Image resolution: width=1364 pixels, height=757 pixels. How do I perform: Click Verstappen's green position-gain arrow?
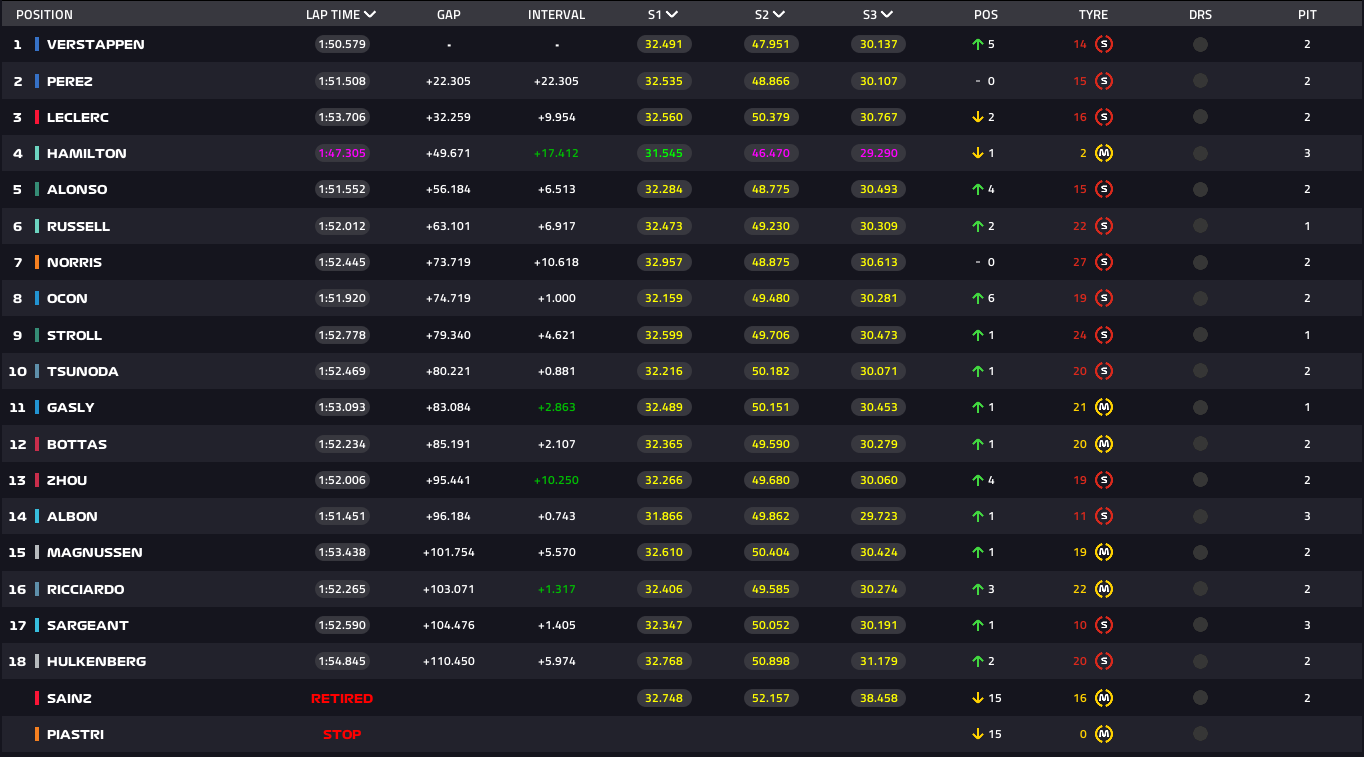pos(977,44)
